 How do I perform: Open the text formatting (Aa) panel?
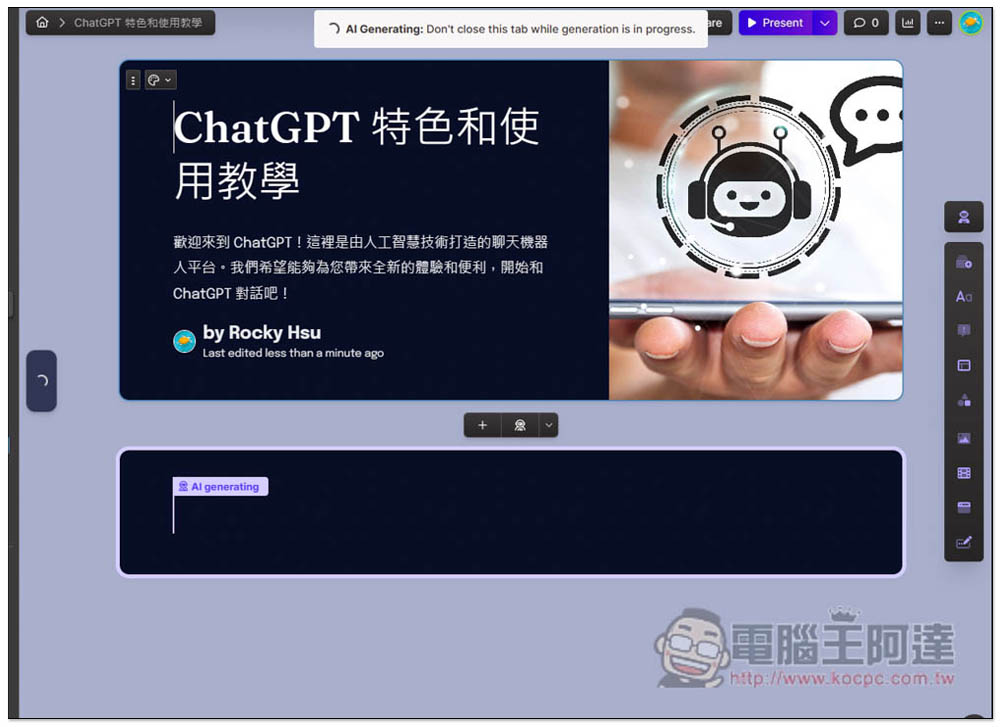coord(963,297)
